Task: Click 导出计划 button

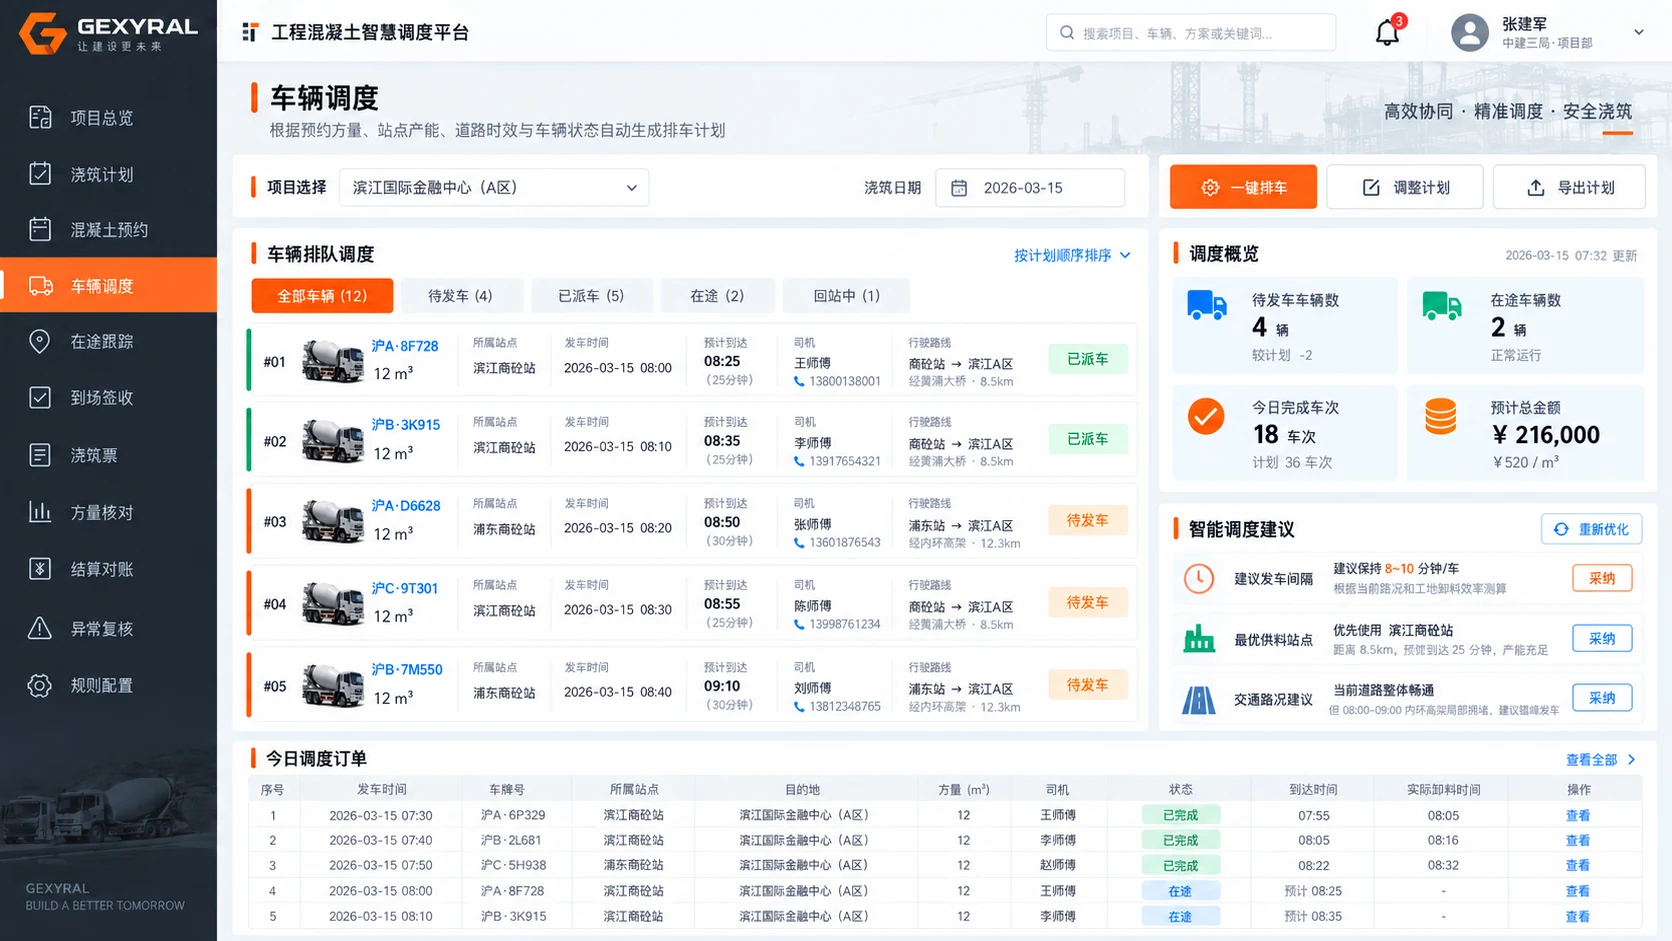Action: point(1569,187)
